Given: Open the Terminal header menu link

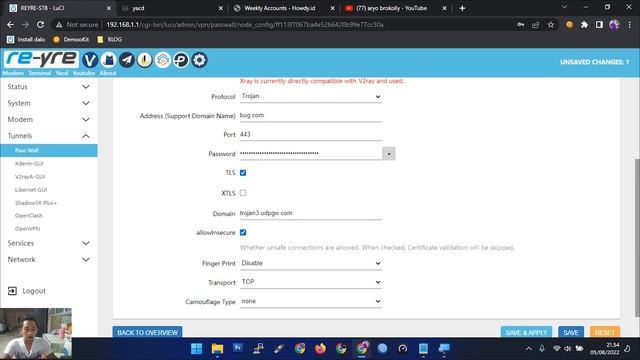Looking at the screenshot, I should tap(40, 73).
